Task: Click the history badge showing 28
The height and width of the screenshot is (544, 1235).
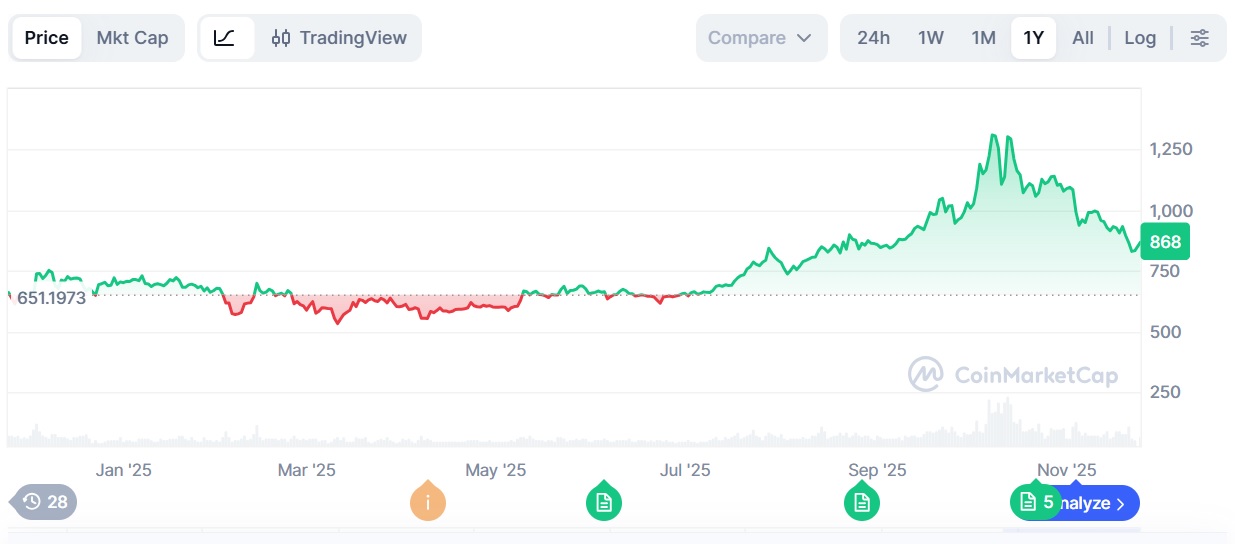Action: [45, 502]
